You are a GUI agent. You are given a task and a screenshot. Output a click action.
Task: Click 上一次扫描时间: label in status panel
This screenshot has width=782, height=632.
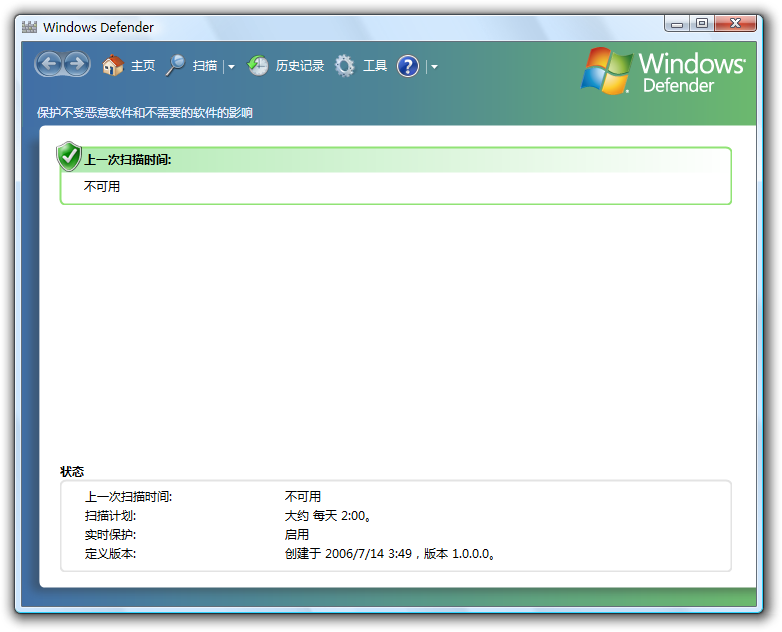tap(128, 497)
